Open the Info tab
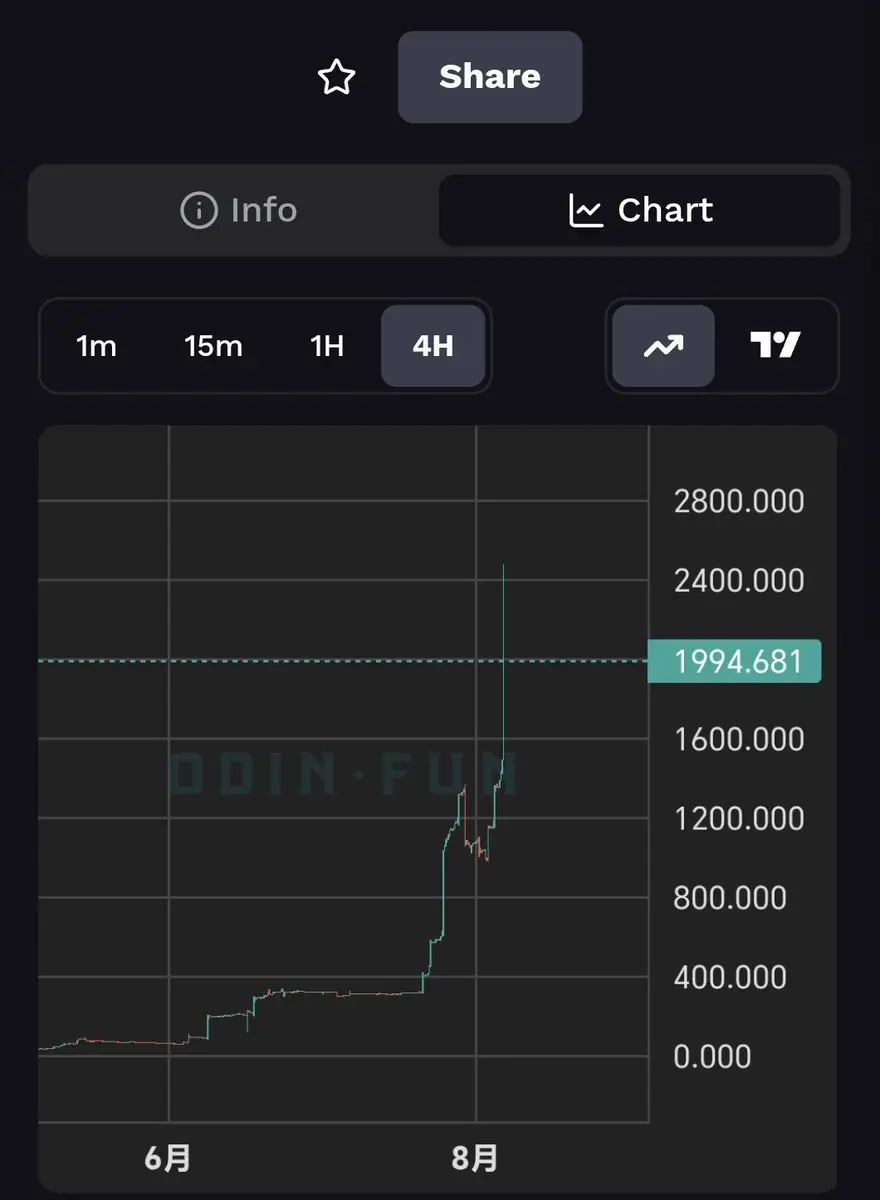This screenshot has height=1200, width=880. tap(238, 210)
